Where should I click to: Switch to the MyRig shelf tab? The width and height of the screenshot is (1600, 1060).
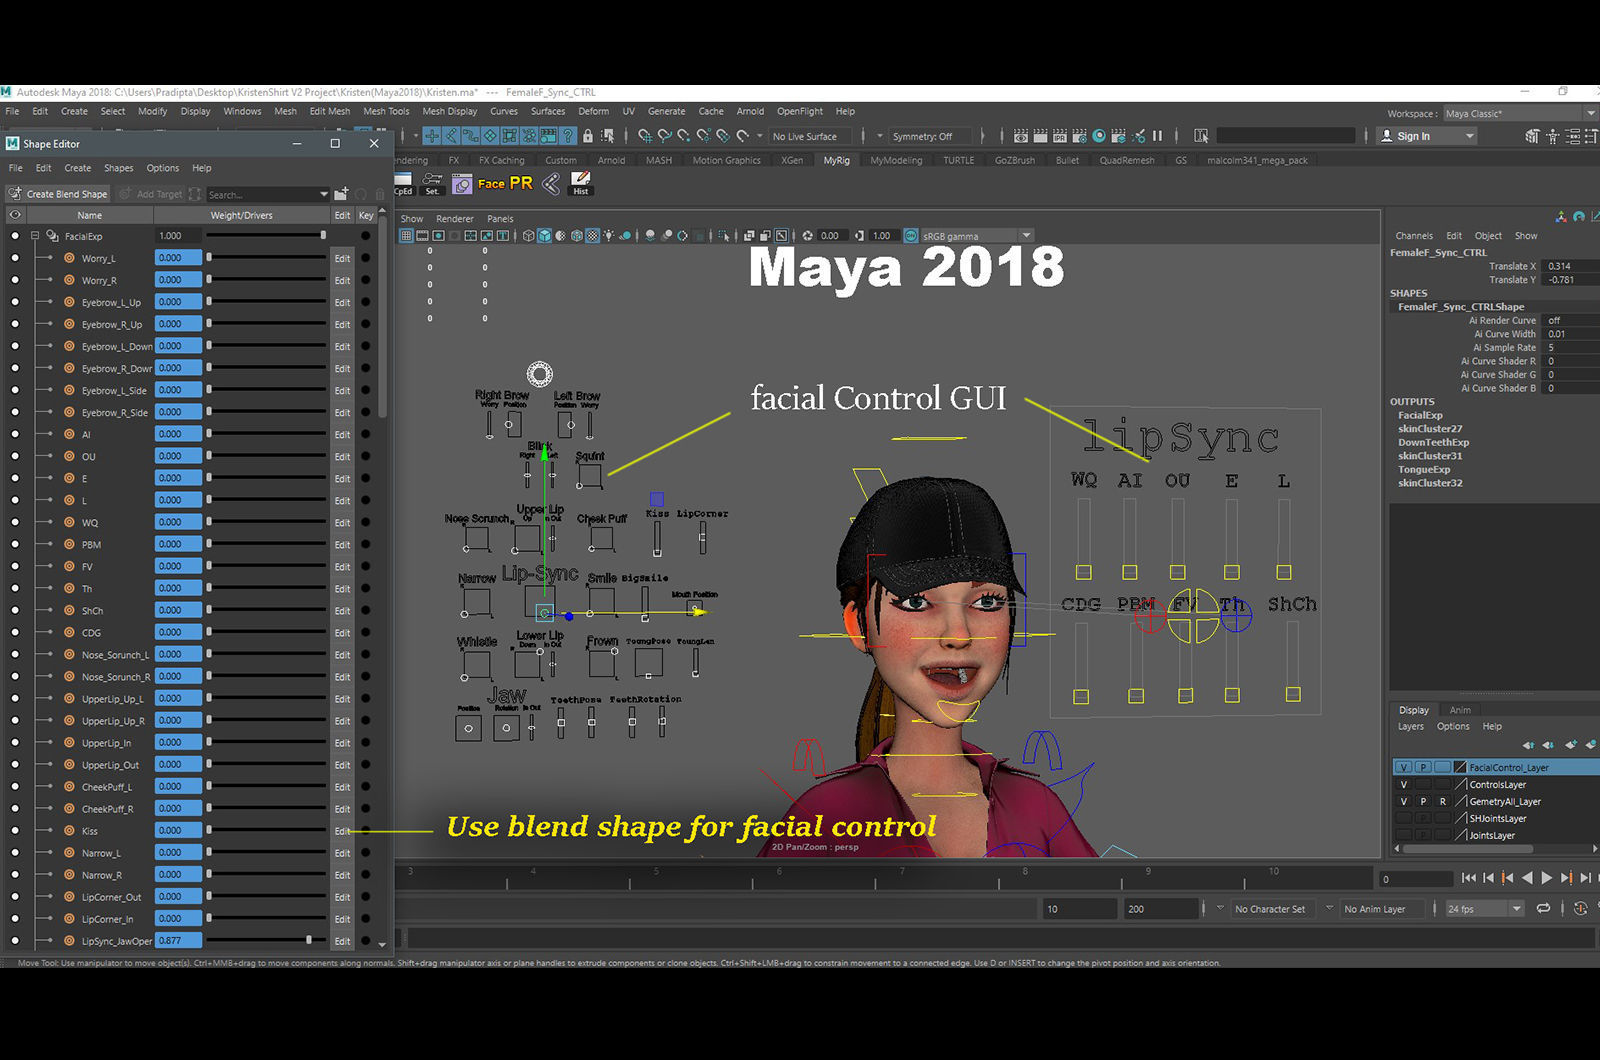(836, 160)
